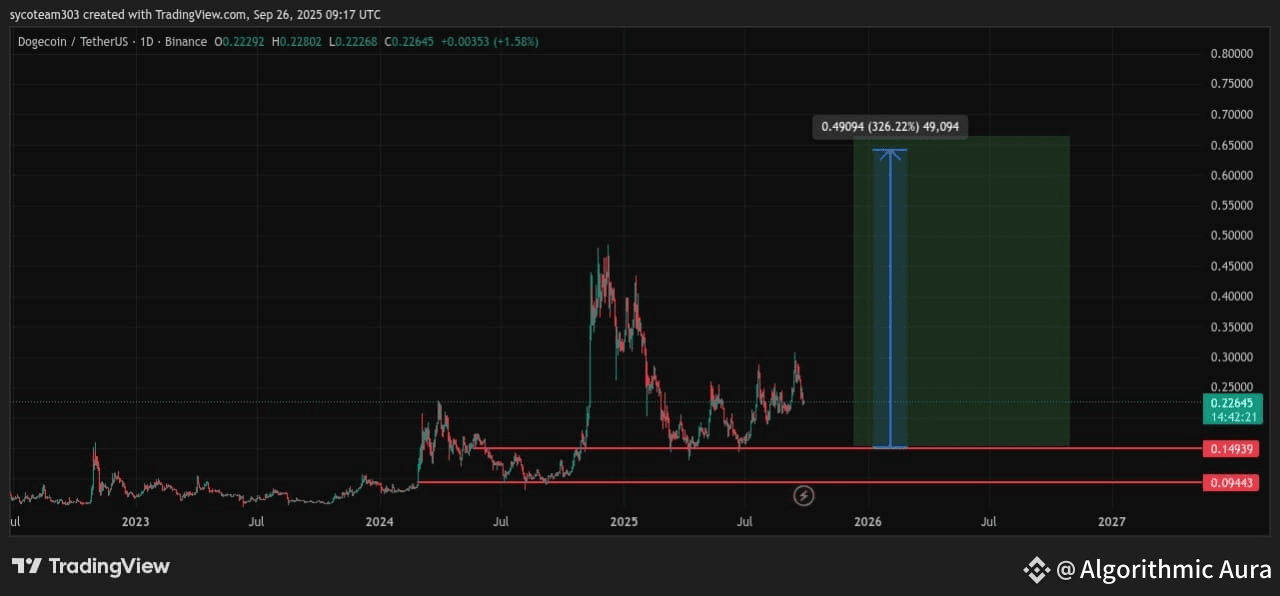The width and height of the screenshot is (1280, 596).
Task: Click the 1D interval in the chart legend
Action: click(x=148, y=42)
